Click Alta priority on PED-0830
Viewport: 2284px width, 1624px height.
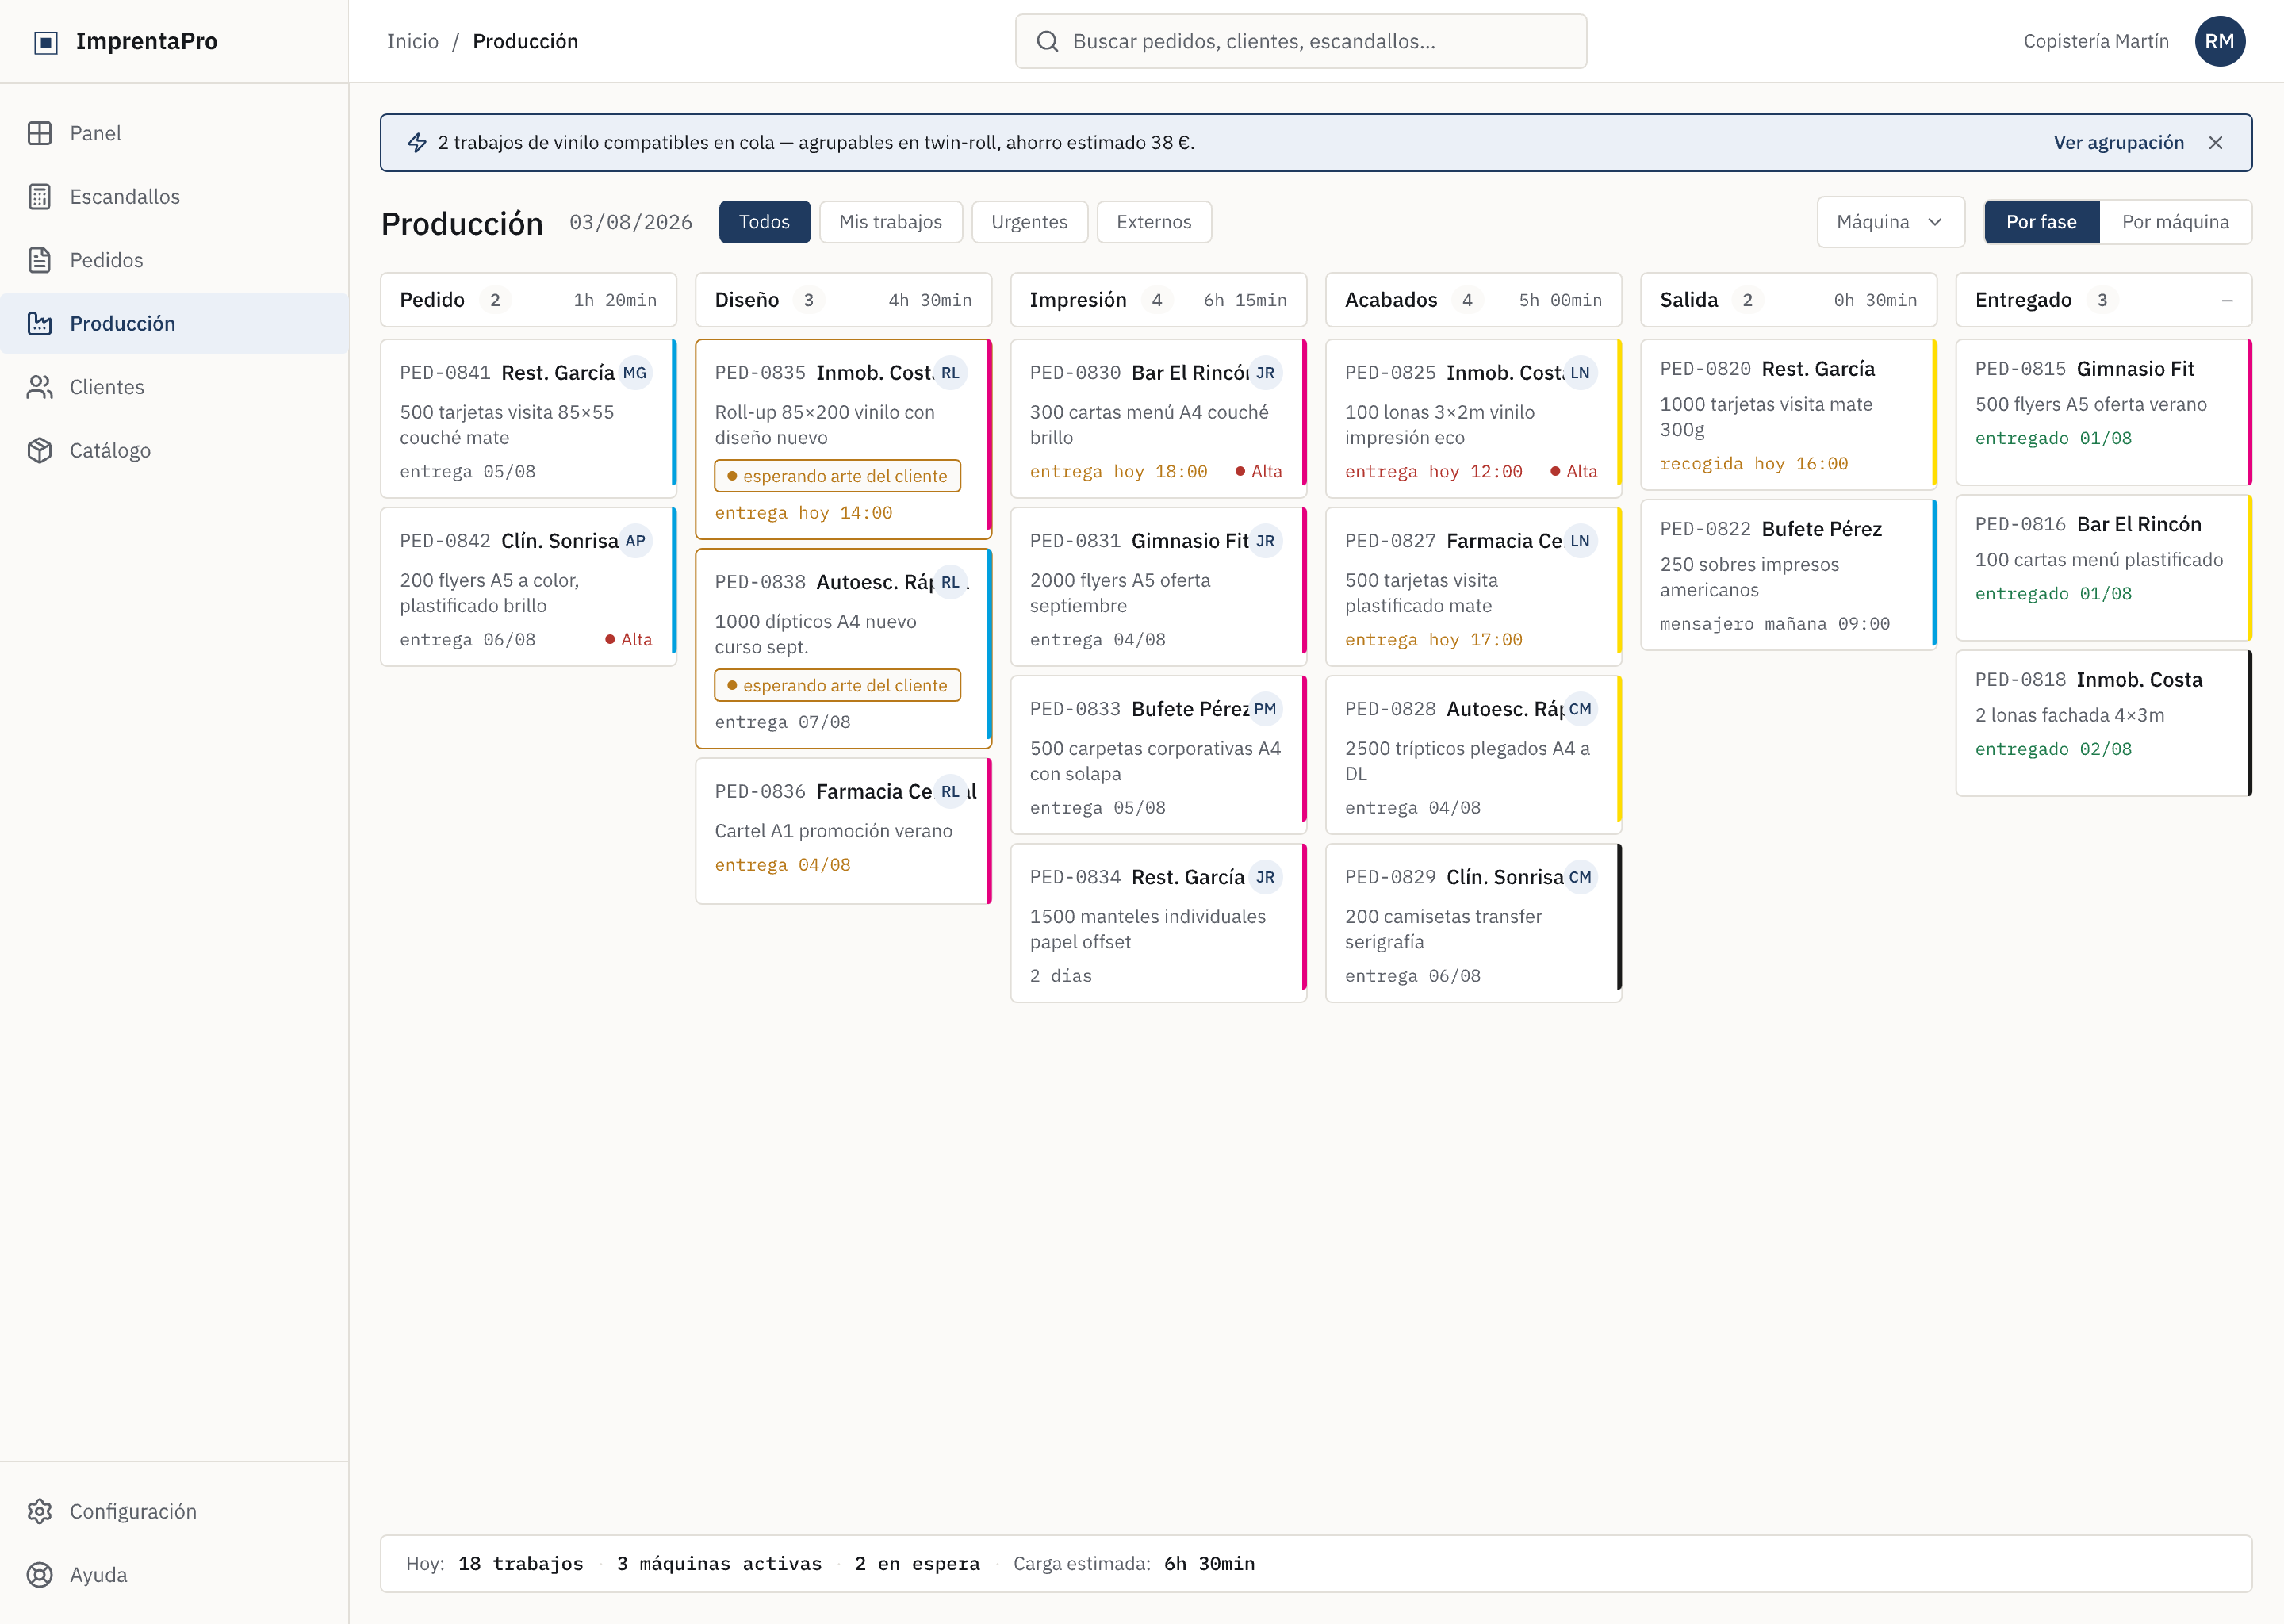point(1258,472)
